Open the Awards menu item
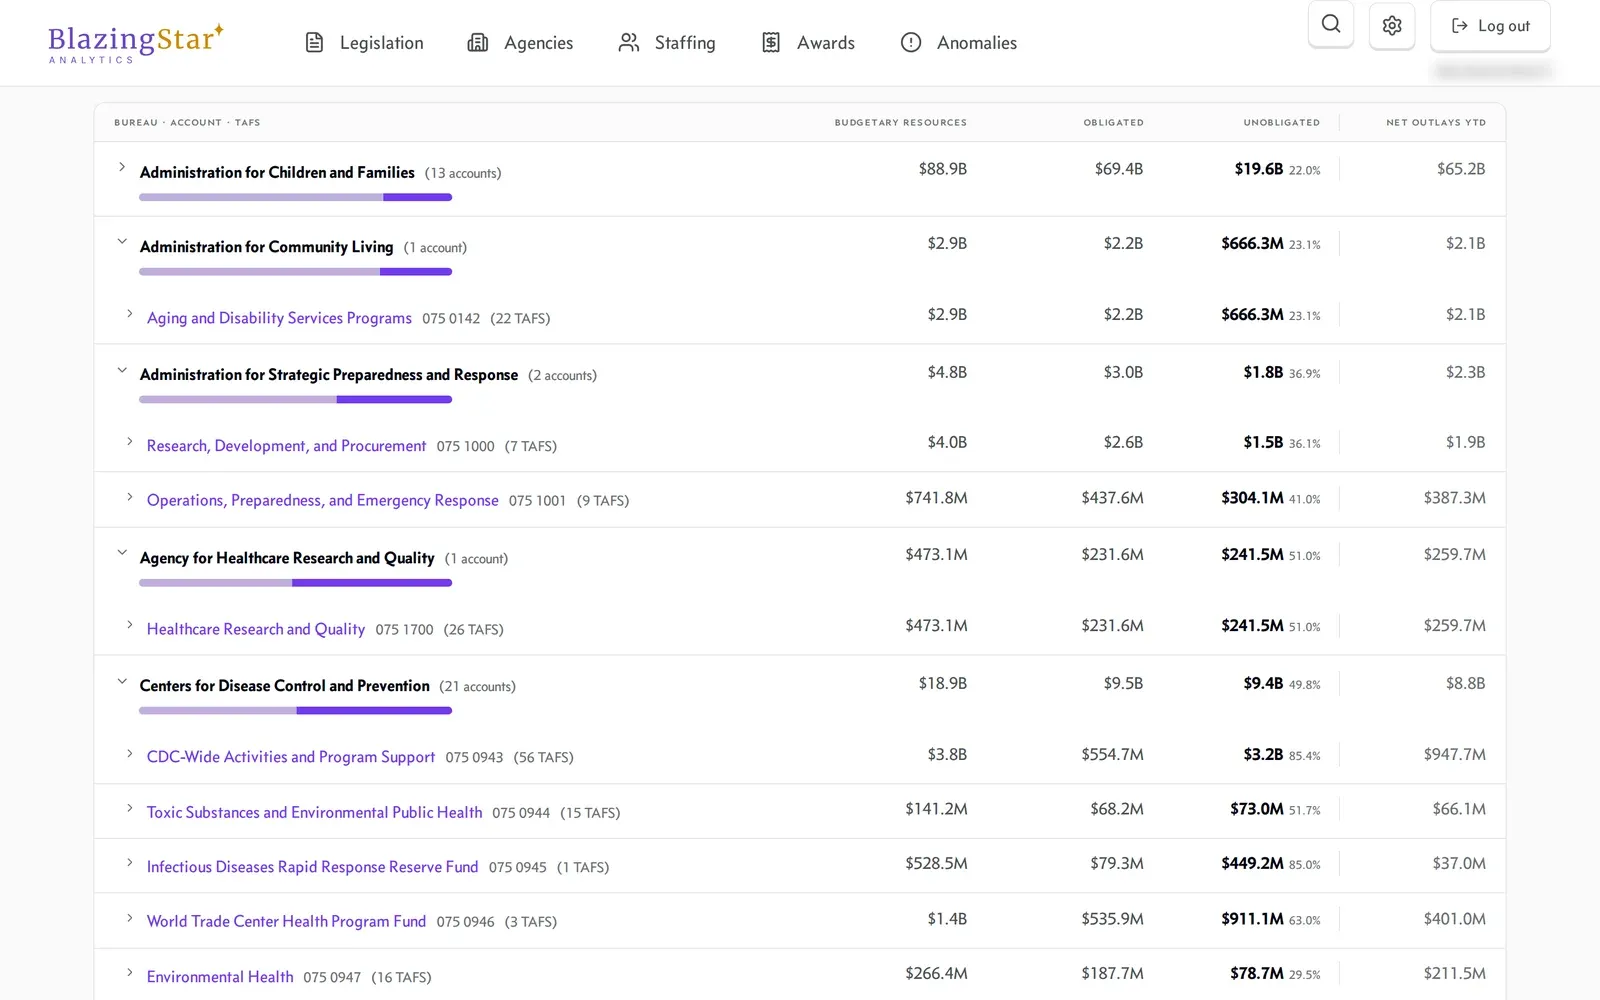Image resolution: width=1600 pixels, height=1000 pixels. coord(808,43)
